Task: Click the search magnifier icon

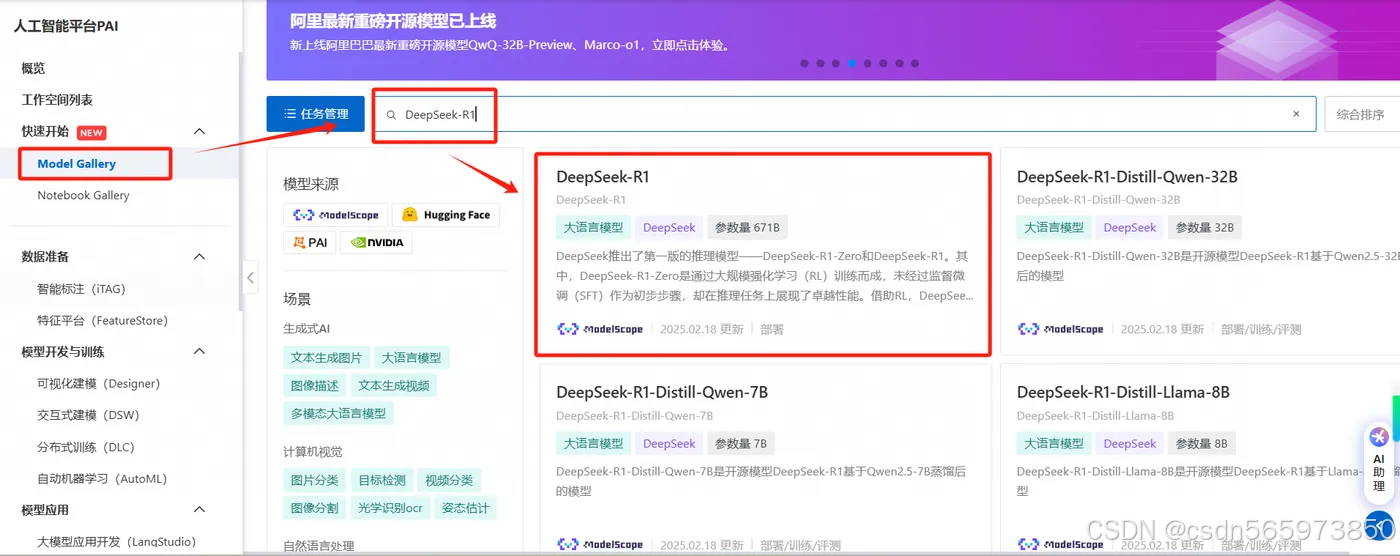Action: (x=392, y=115)
